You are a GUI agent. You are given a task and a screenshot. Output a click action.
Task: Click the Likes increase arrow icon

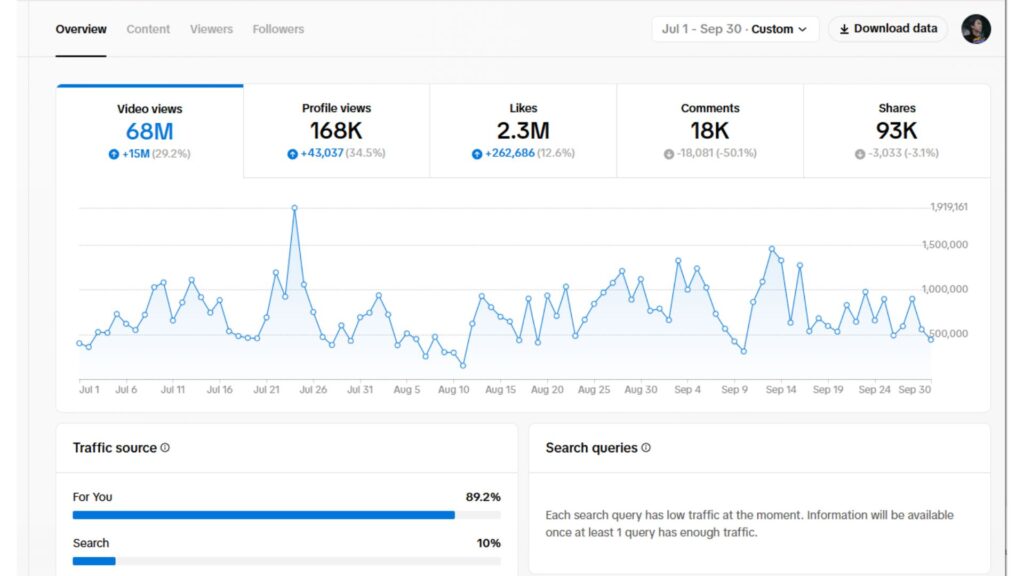(x=477, y=154)
